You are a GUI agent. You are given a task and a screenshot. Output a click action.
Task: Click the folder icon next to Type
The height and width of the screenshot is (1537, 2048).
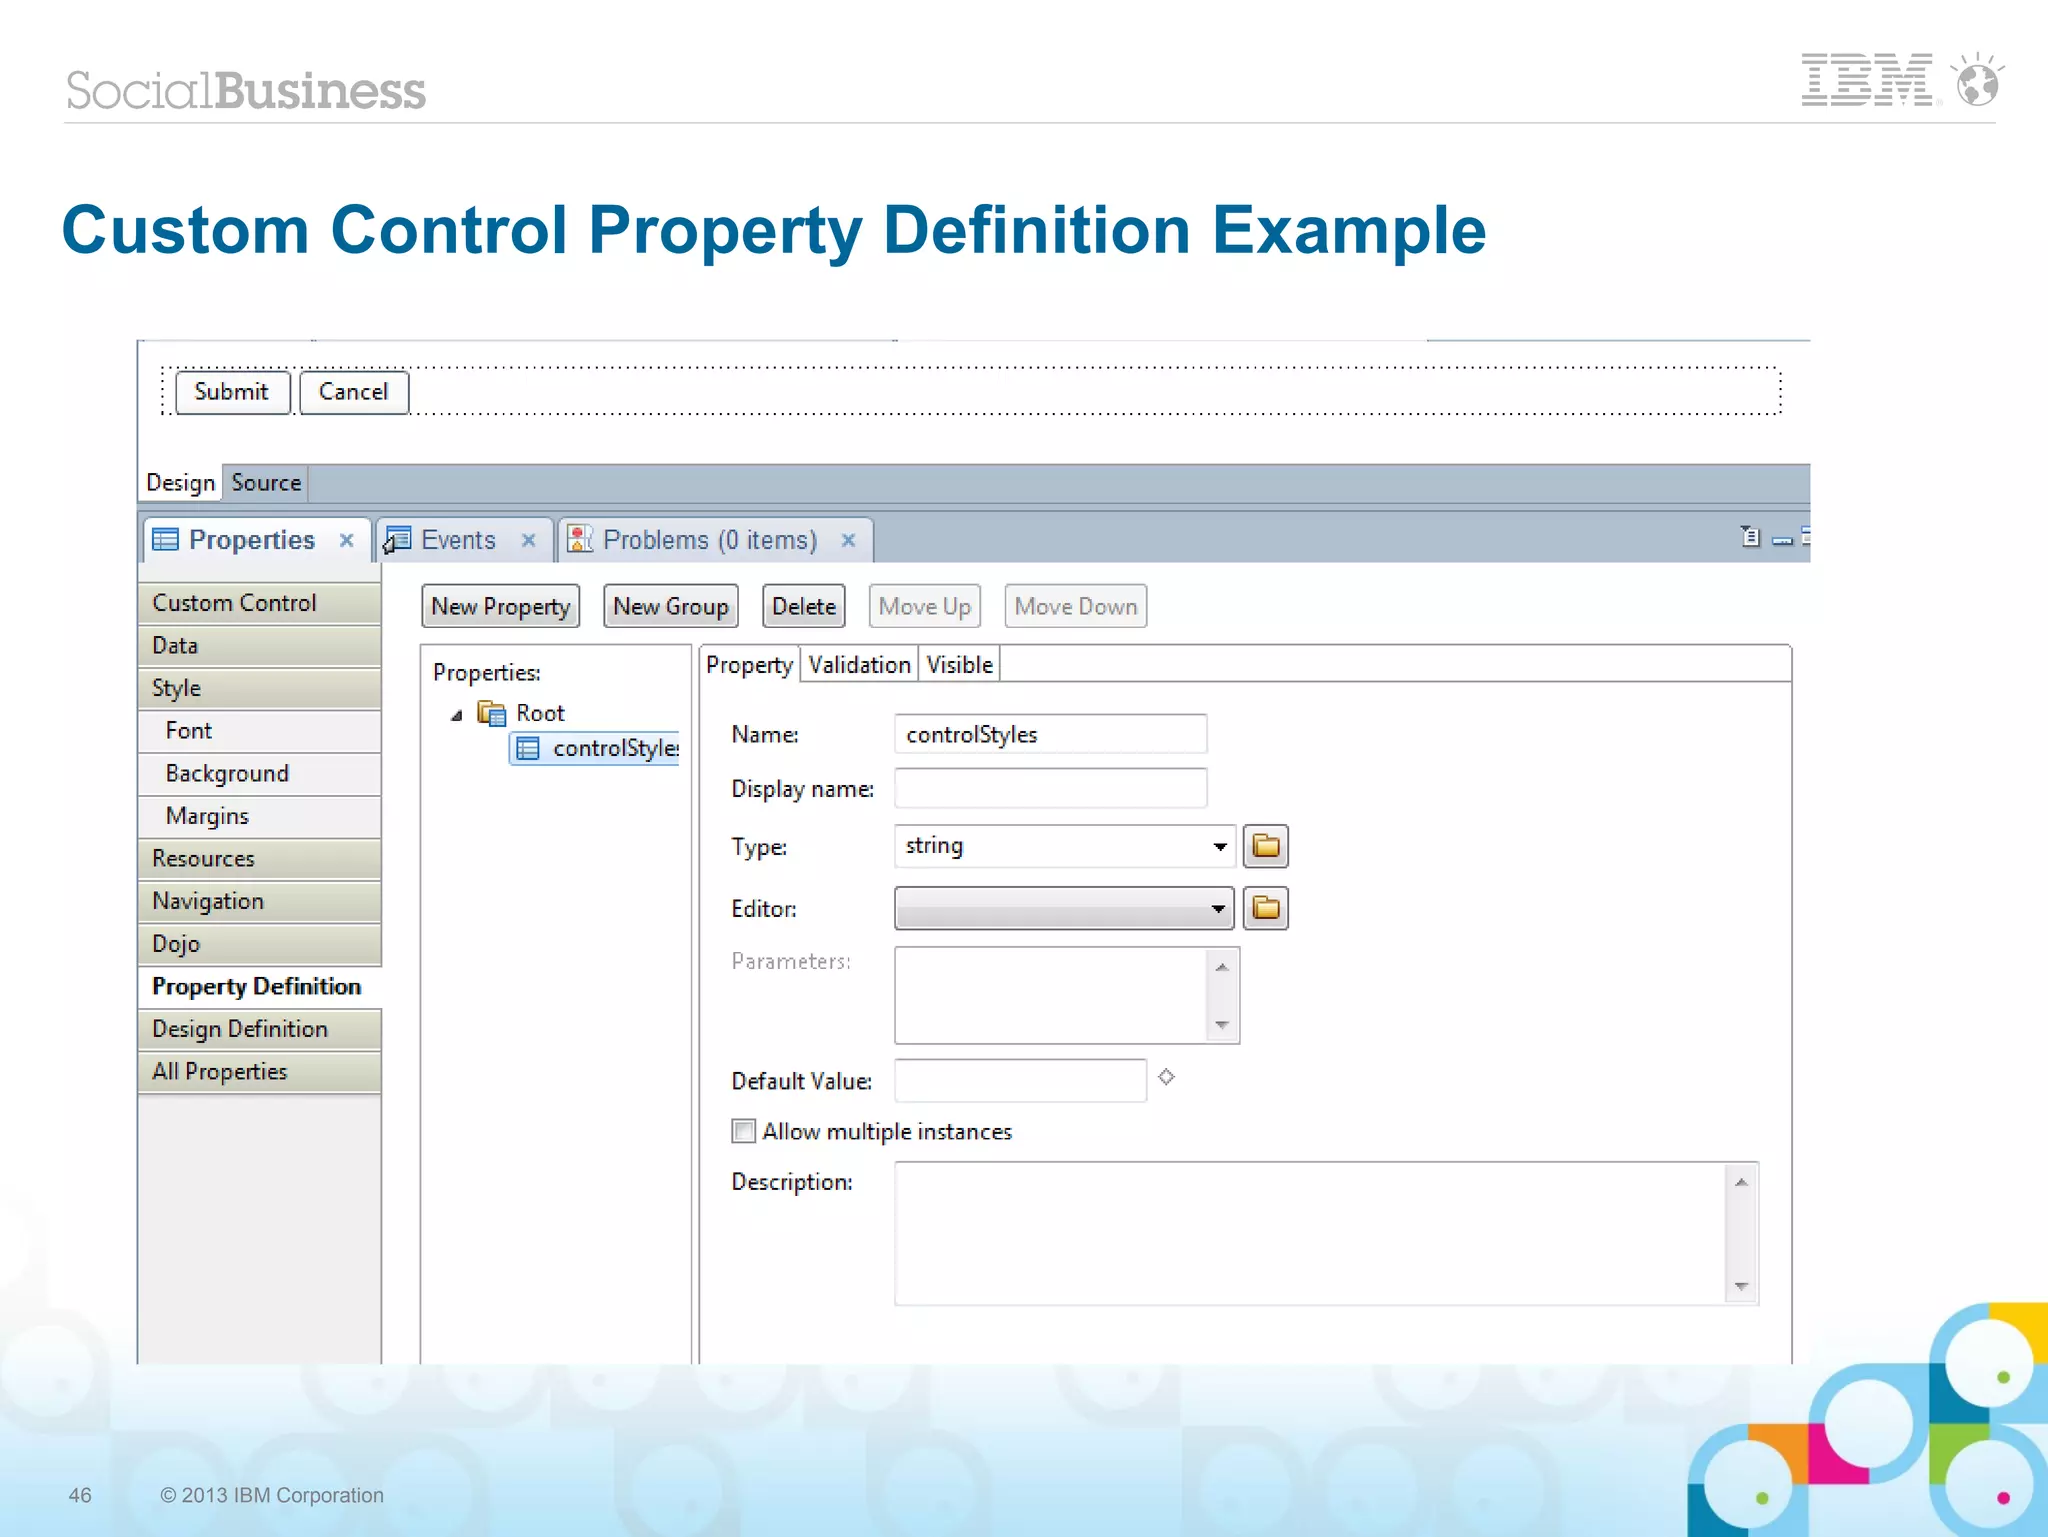tap(1265, 846)
